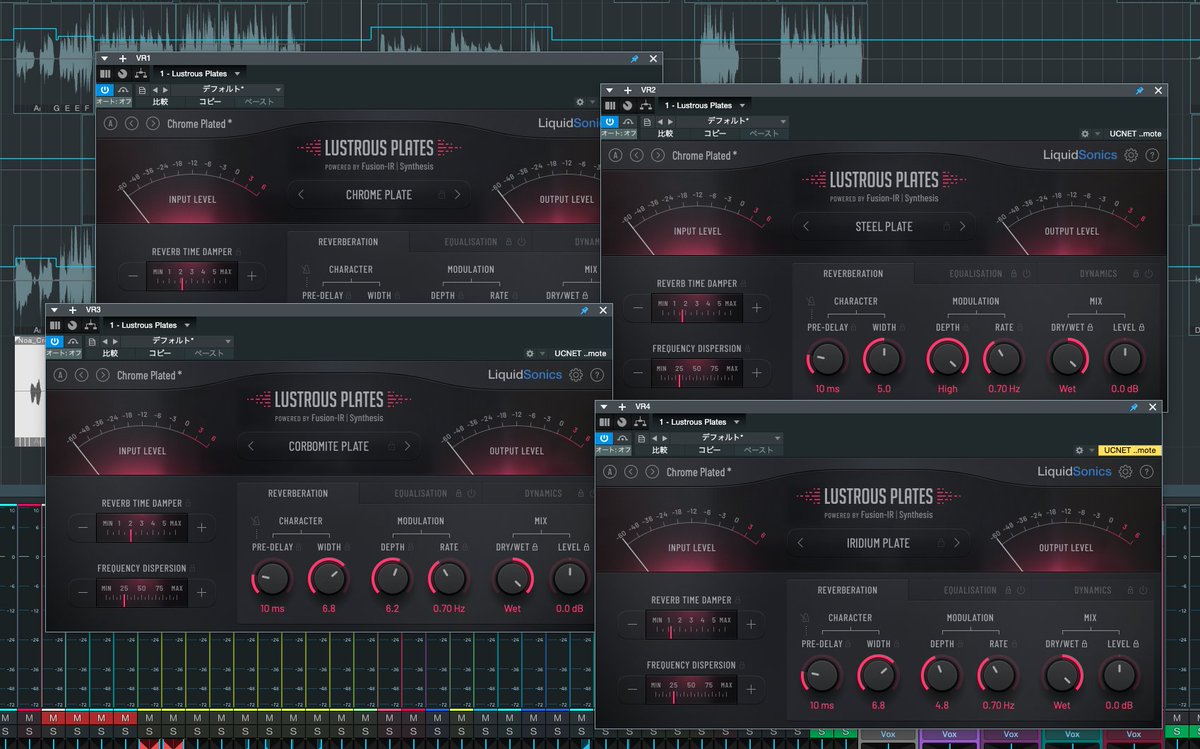Click コピー copy button in VR3
This screenshot has width=1200, height=749.
(160, 353)
